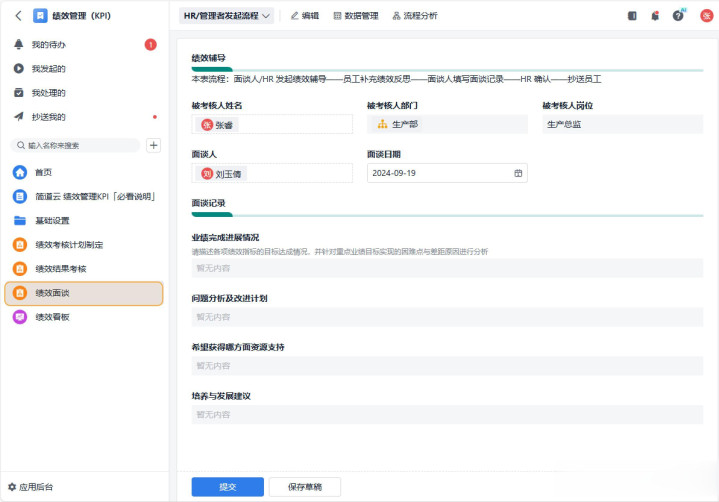This screenshot has width=719, height=502.
Task: Click the 被考核人姓名 field with 张睿
Action: [x=272, y=125]
